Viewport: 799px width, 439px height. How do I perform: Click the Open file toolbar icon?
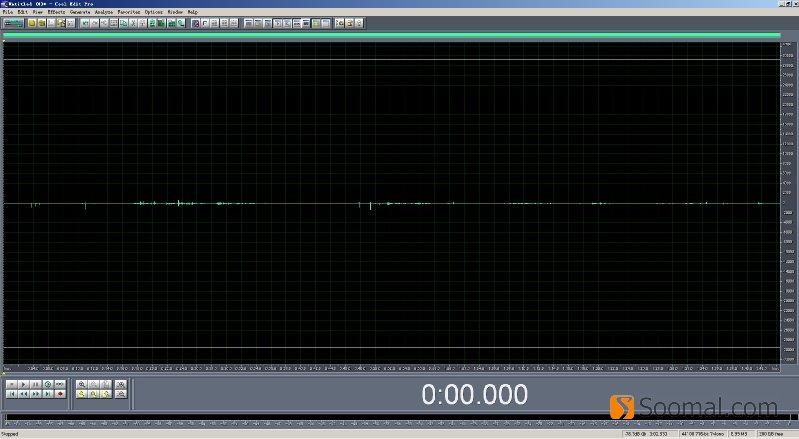(42, 23)
